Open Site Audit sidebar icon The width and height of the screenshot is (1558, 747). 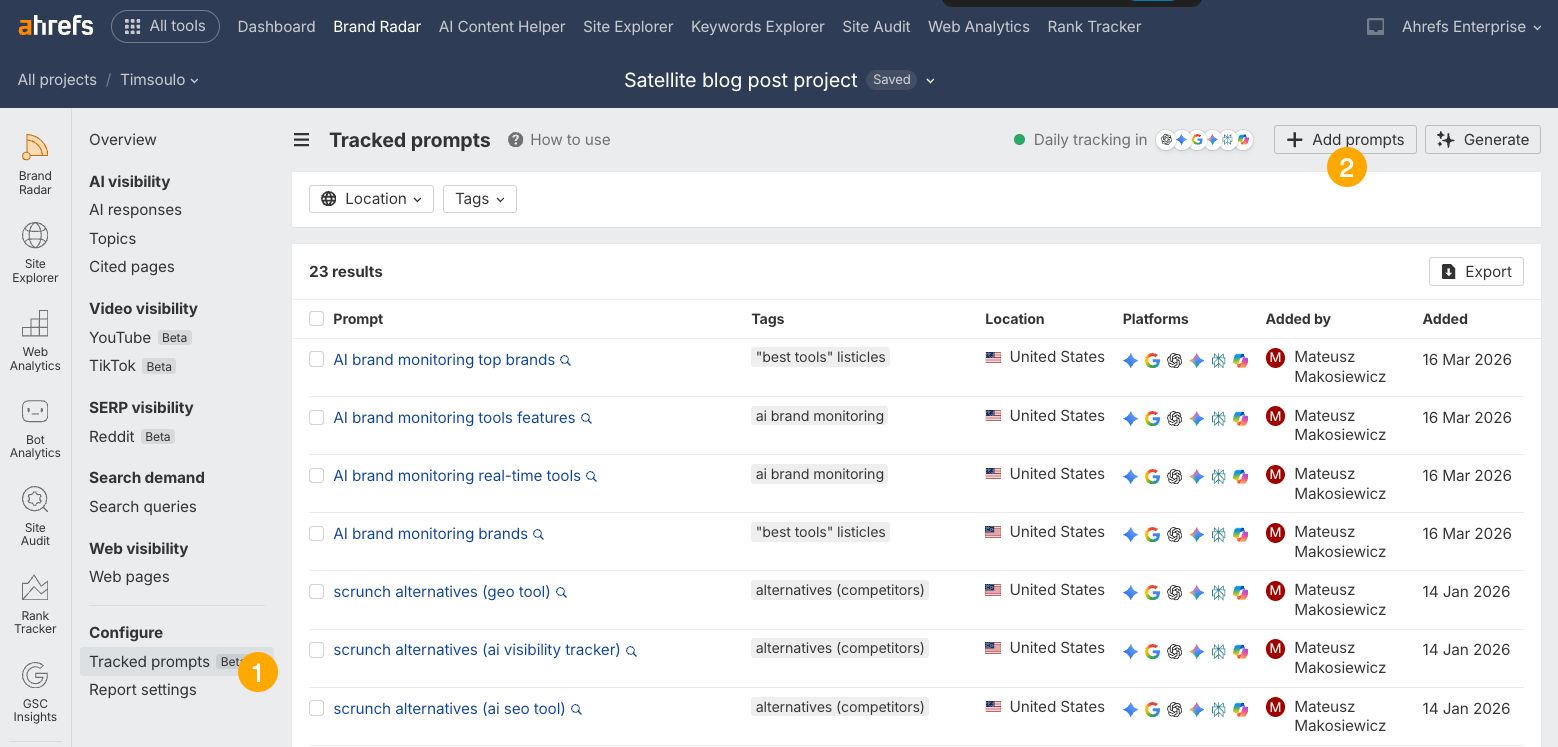(35, 516)
